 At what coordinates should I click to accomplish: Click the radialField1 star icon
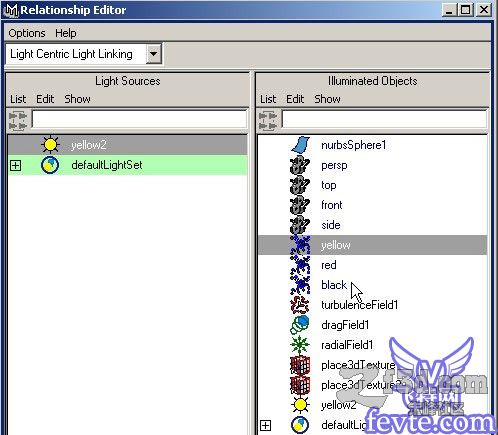[x=300, y=345]
